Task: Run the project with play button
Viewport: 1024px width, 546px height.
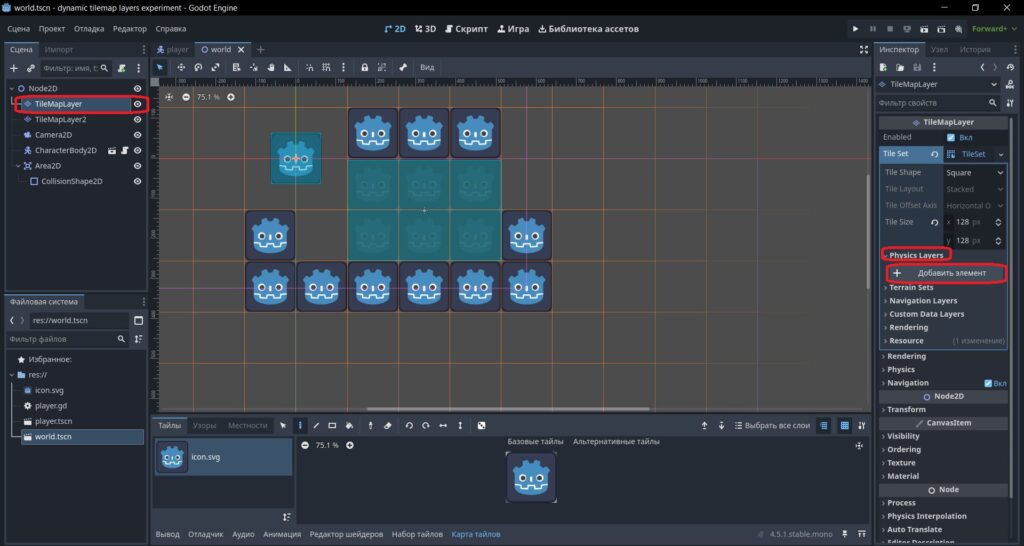Action: coord(855,29)
